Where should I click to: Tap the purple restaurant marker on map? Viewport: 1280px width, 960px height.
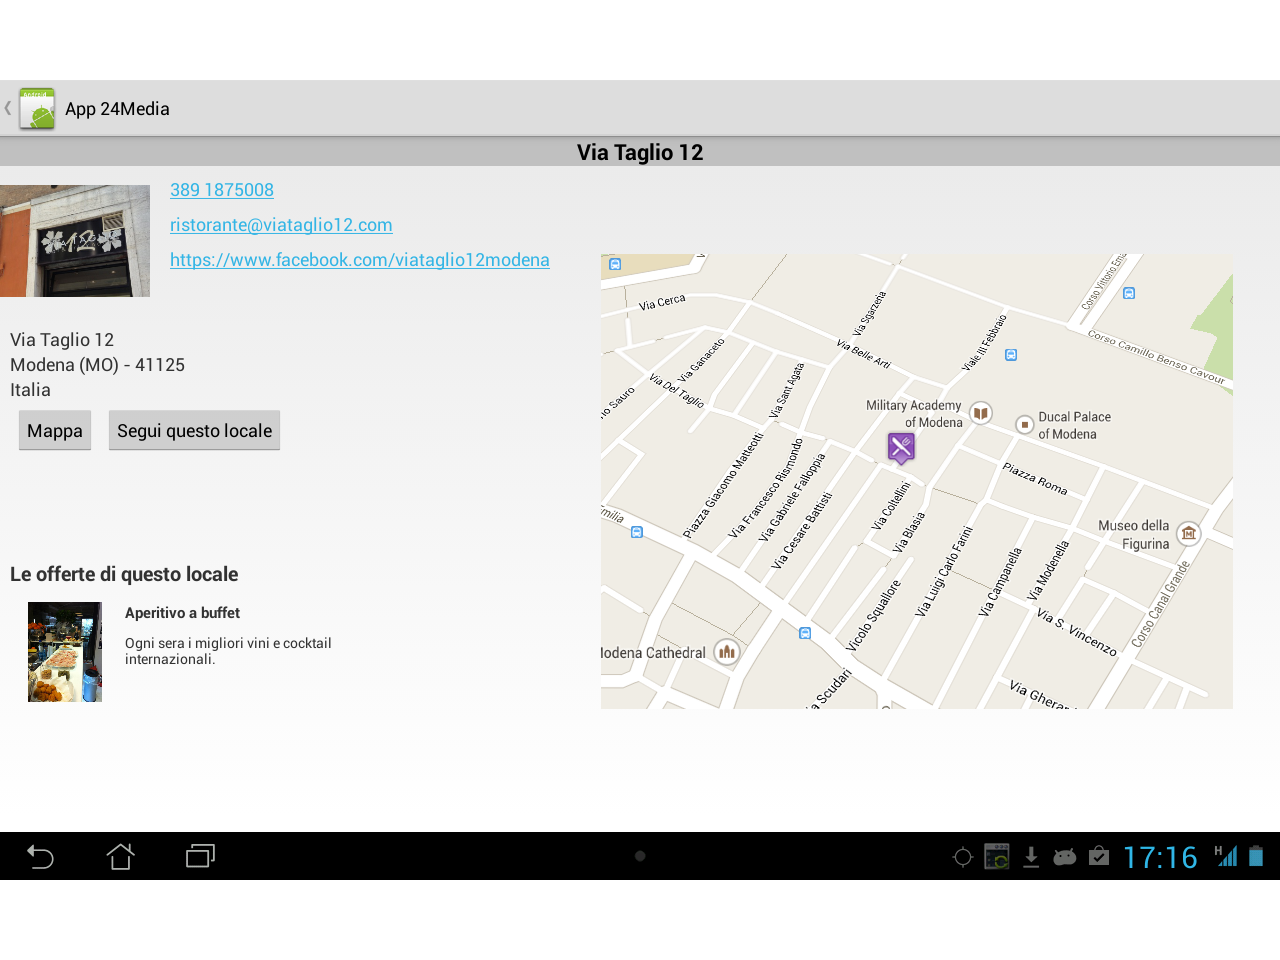pyautogui.click(x=901, y=448)
